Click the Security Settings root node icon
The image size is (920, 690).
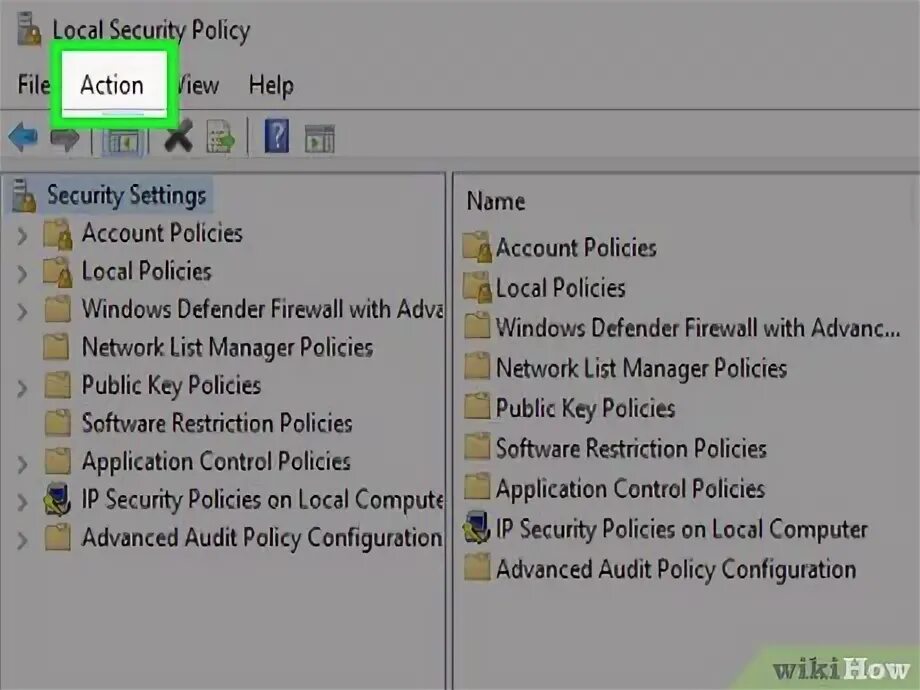[x=24, y=195]
